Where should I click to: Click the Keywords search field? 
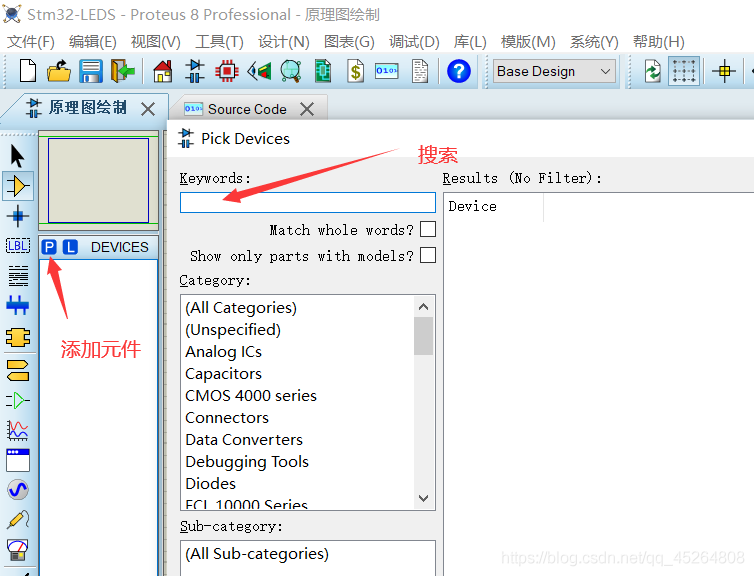click(x=308, y=202)
